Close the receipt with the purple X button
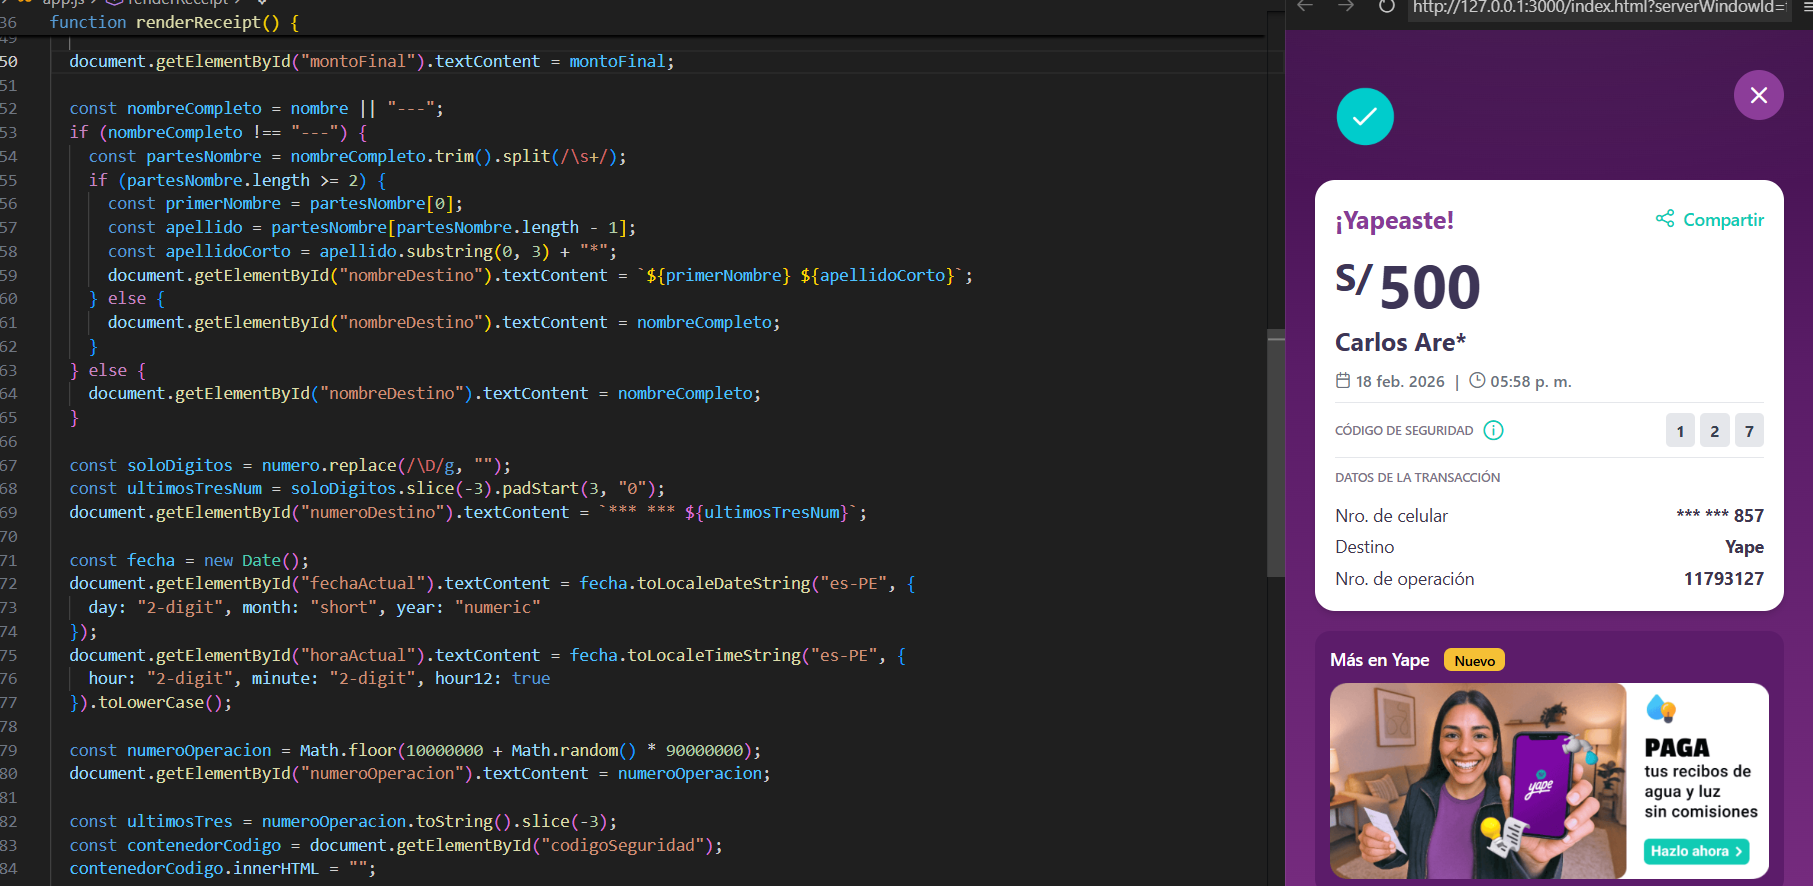This screenshot has width=1813, height=886. pyautogui.click(x=1758, y=95)
